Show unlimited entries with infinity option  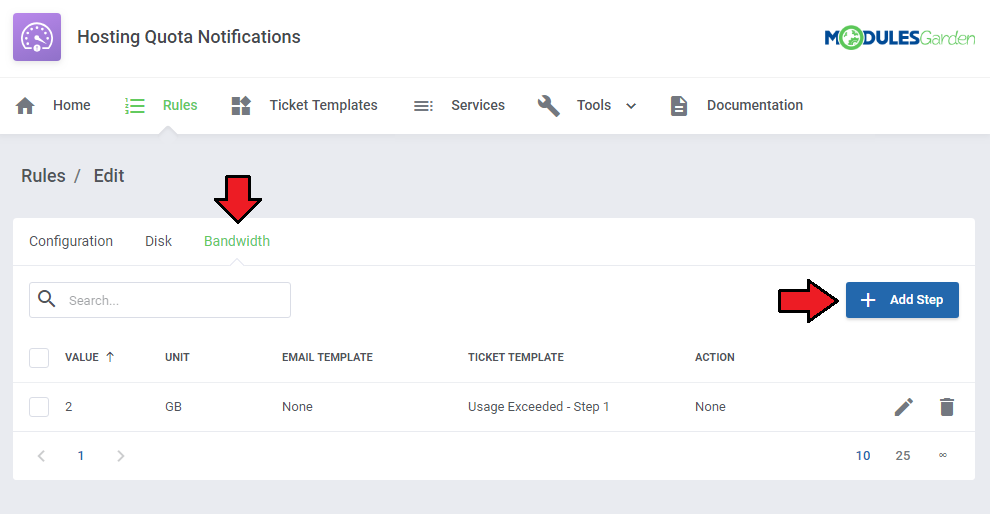(943, 455)
